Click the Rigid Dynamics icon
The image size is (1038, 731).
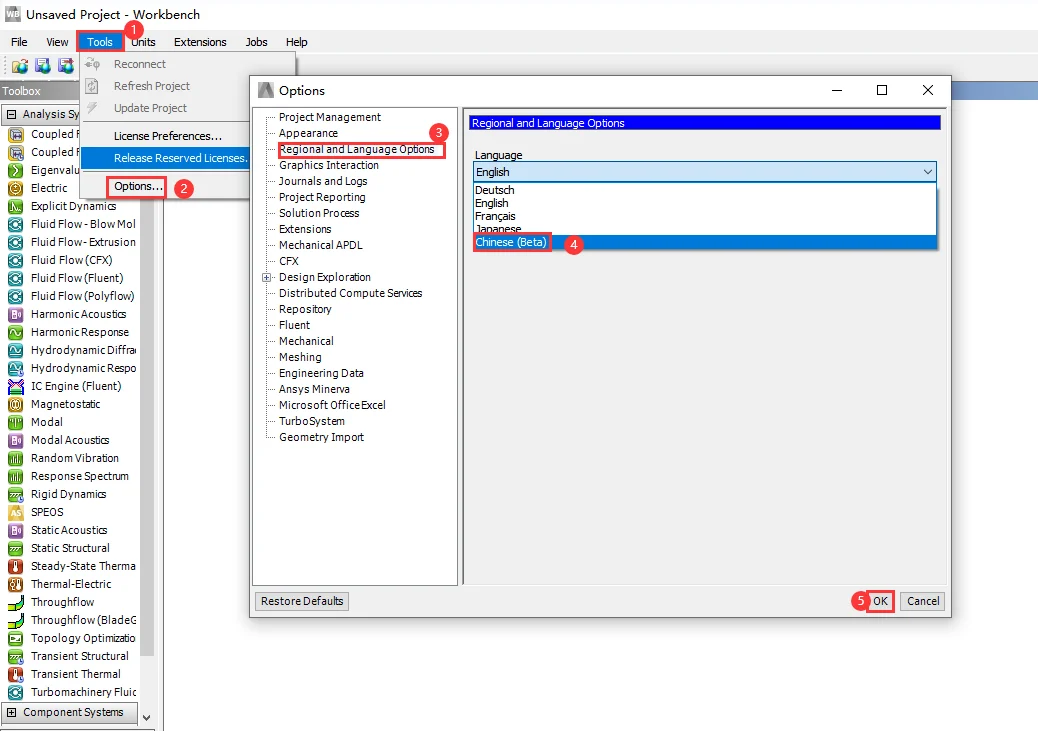[x=15, y=495]
